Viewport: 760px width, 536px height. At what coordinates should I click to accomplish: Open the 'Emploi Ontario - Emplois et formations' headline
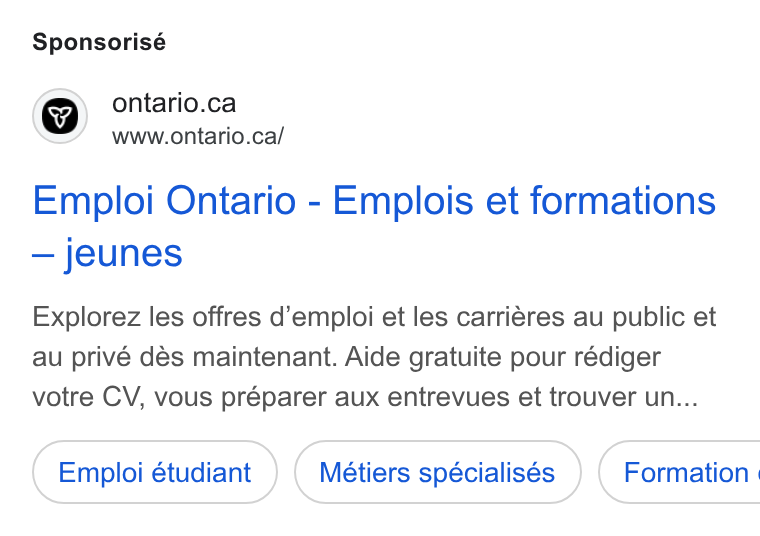[374, 226]
